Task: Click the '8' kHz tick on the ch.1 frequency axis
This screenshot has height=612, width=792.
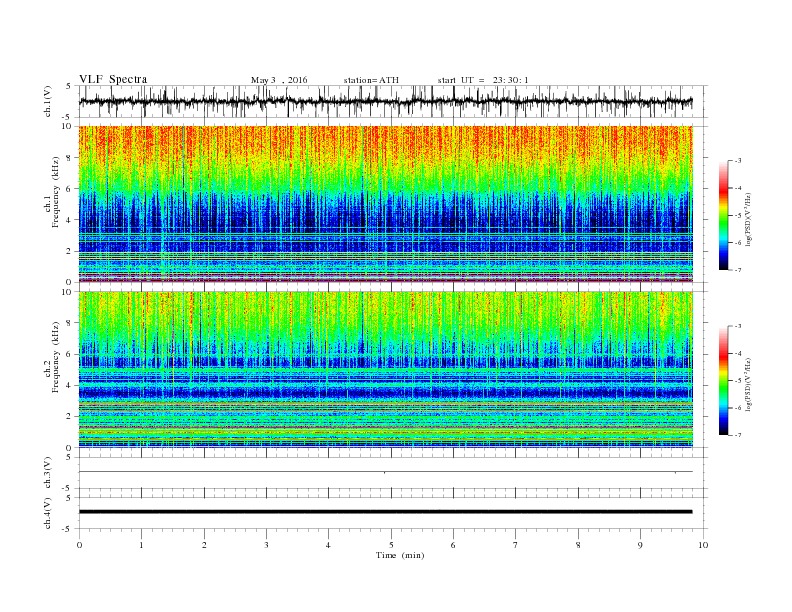Action: point(69,158)
